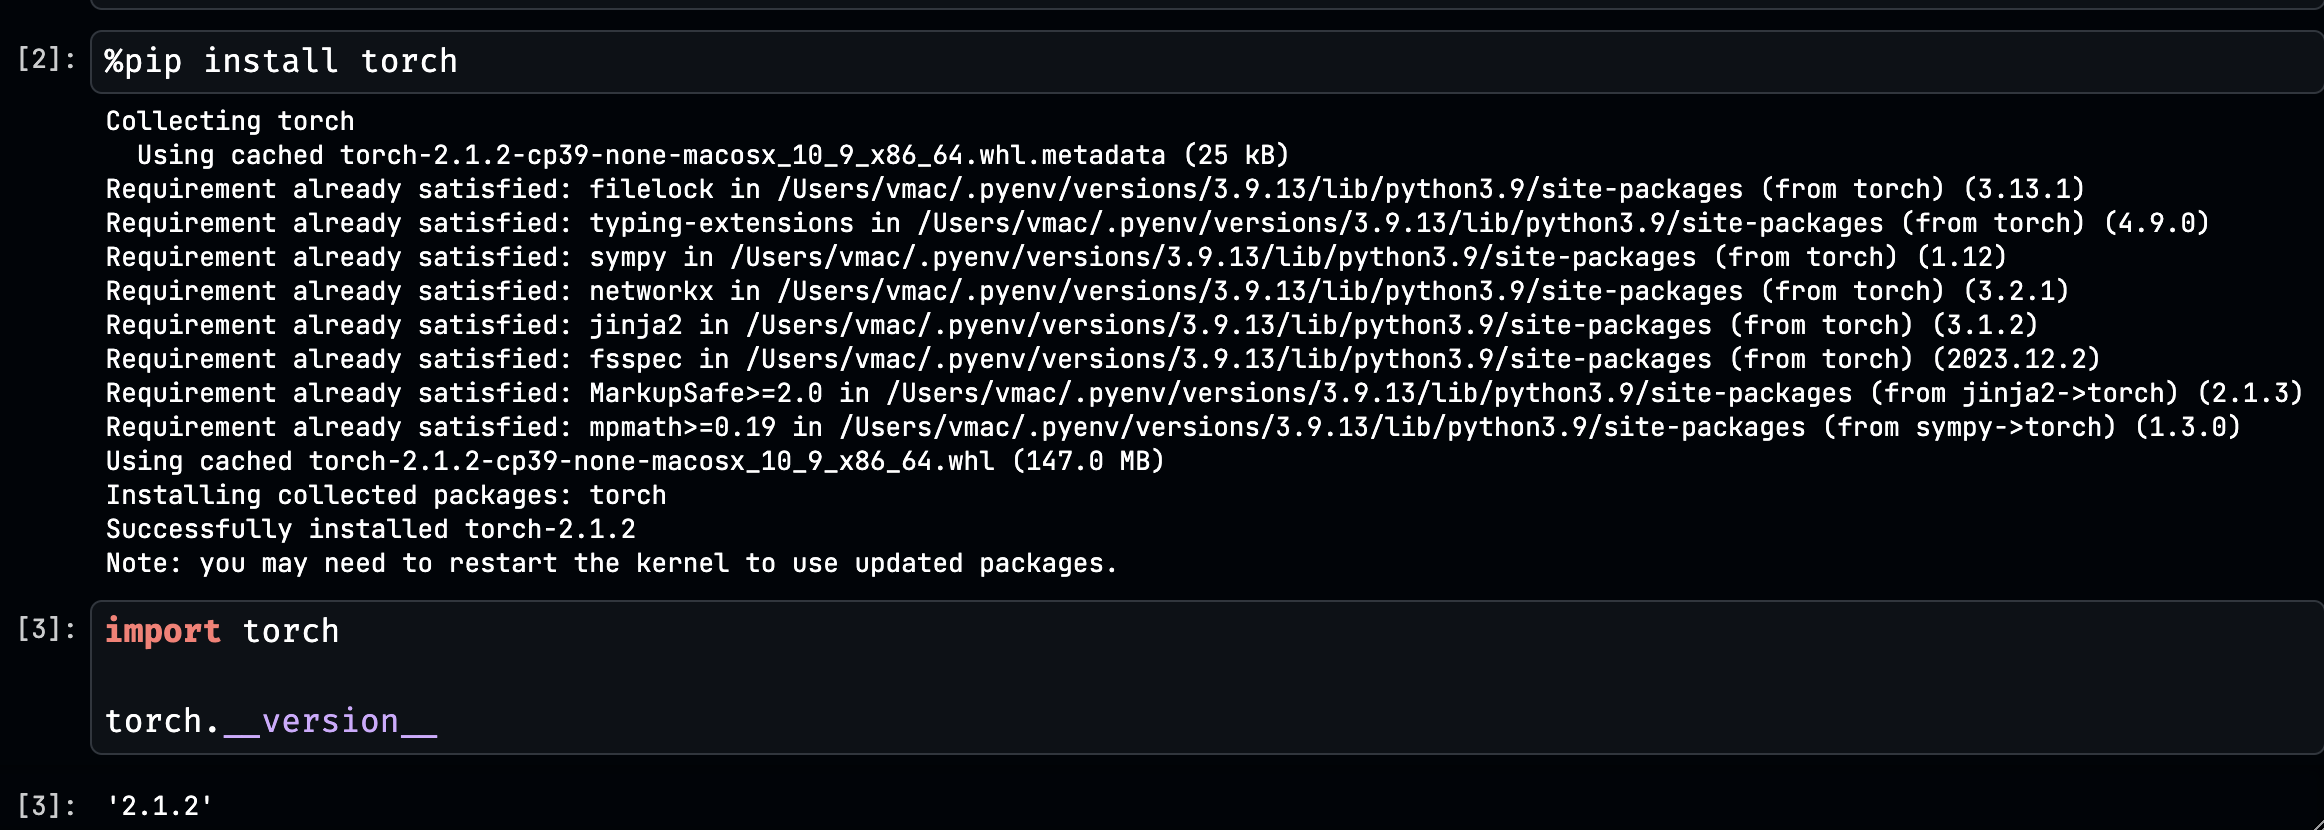Click the "Installing collected packages: torch" line
The width and height of the screenshot is (2324, 830).
[x=386, y=495]
